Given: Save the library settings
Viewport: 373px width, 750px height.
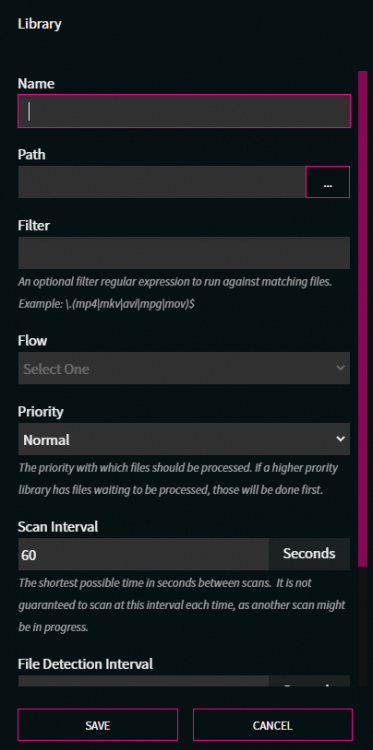Looking at the screenshot, I should [x=98, y=725].
